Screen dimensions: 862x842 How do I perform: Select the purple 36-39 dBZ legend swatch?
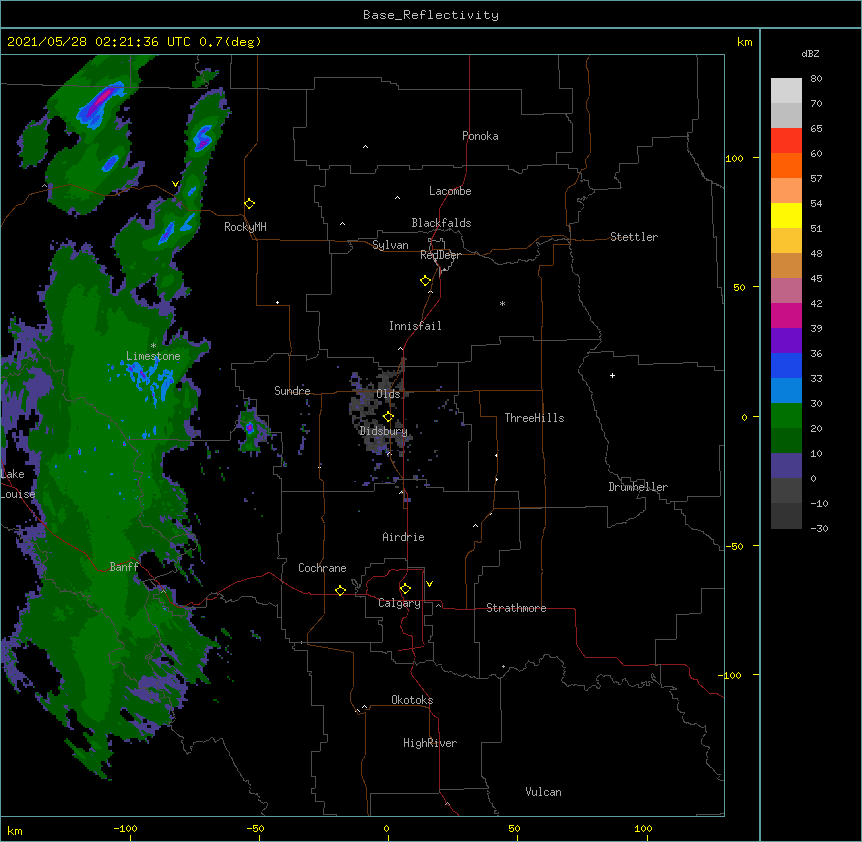786,340
